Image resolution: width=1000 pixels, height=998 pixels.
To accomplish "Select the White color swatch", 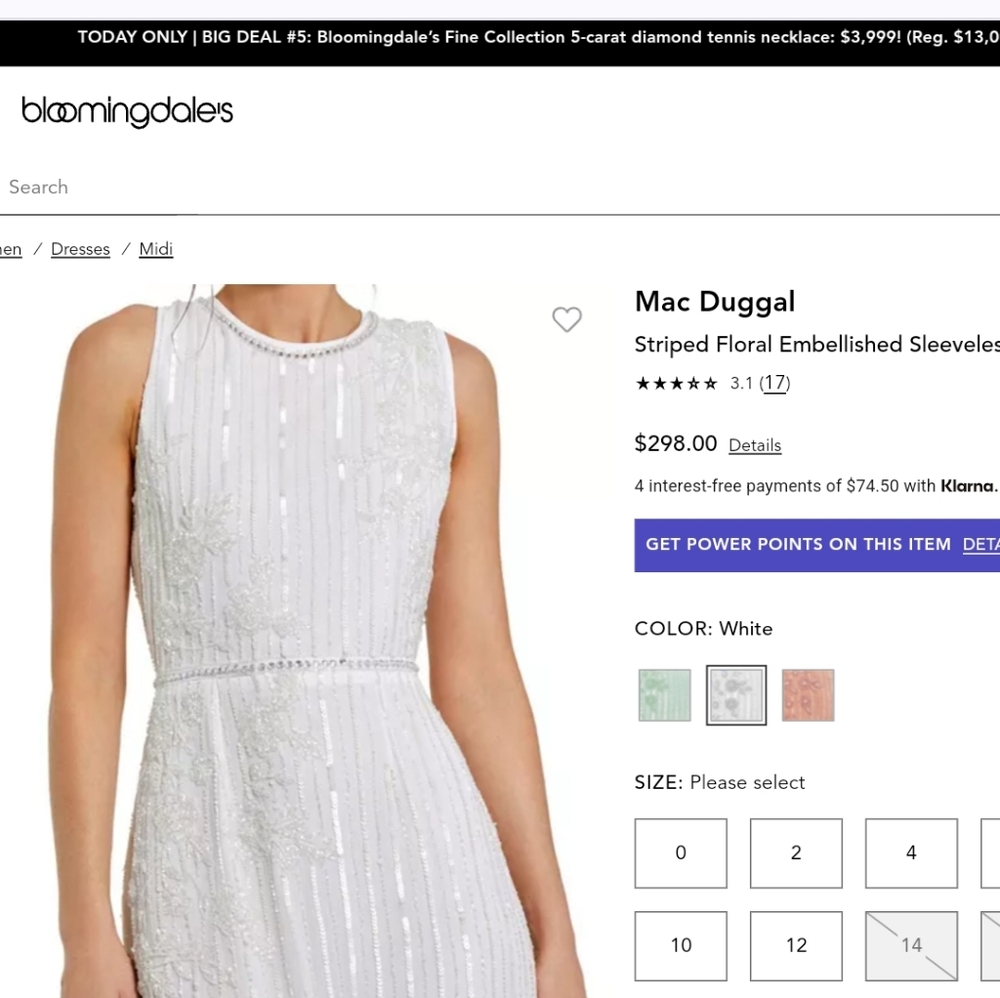I will (736, 694).
